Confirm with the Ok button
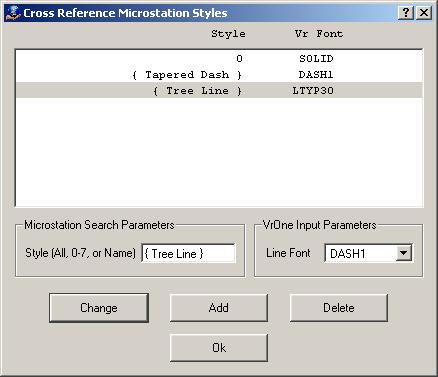The width and height of the screenshot is (438, 377). tap(219, 348)
